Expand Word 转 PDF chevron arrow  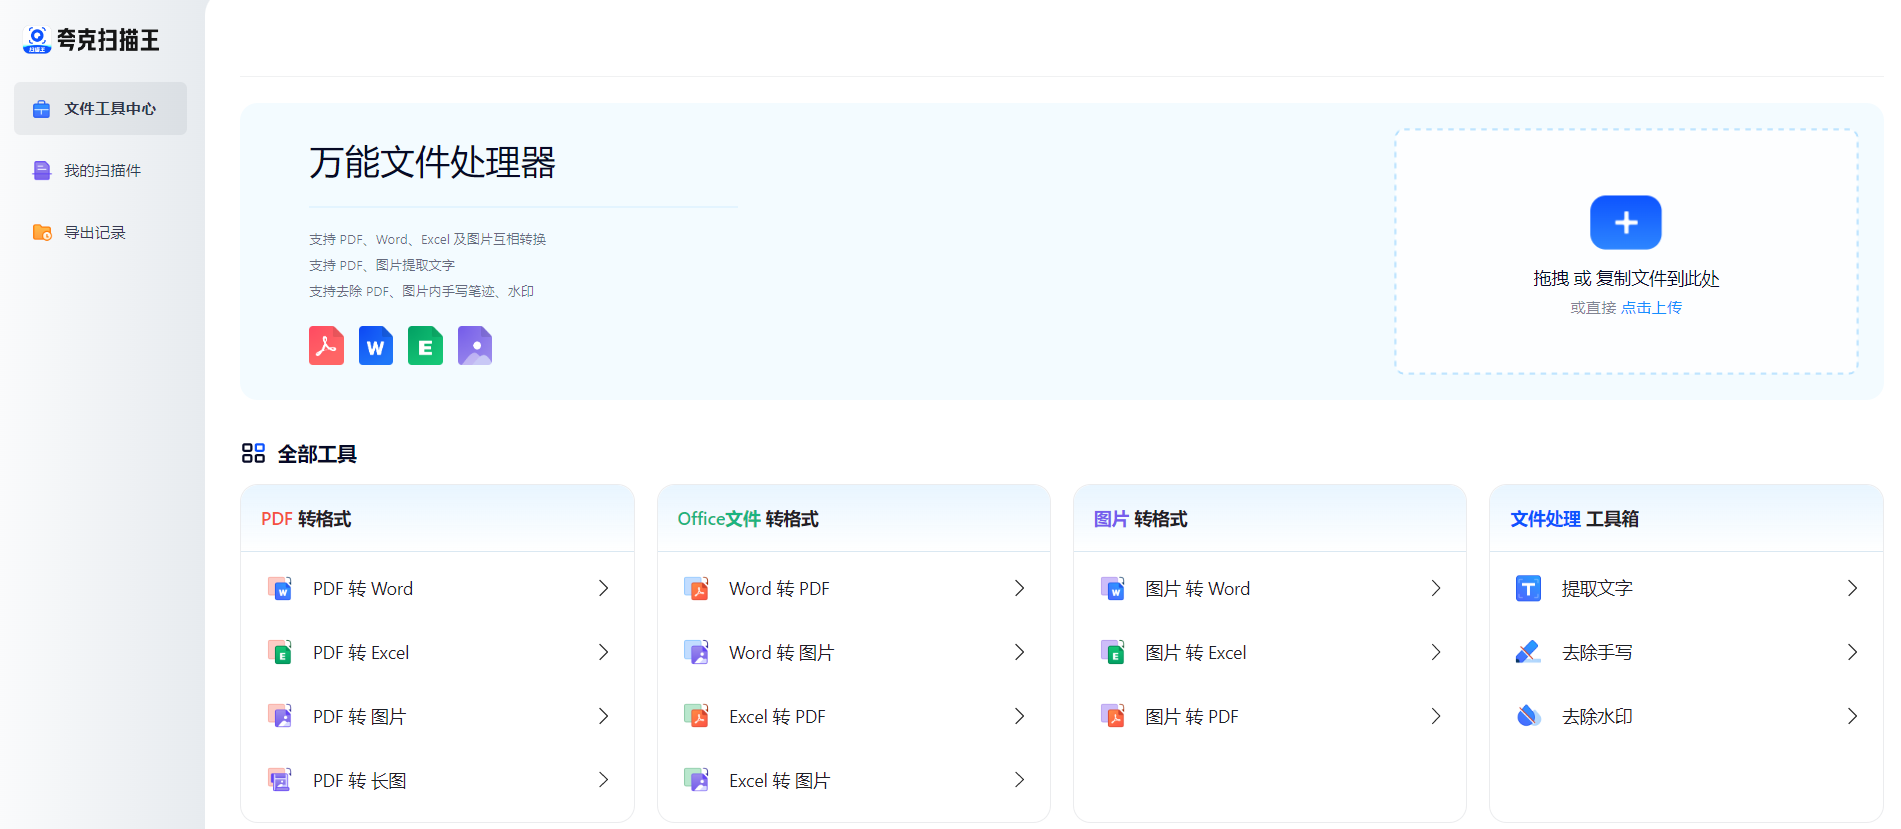[x=1019, y=588]
